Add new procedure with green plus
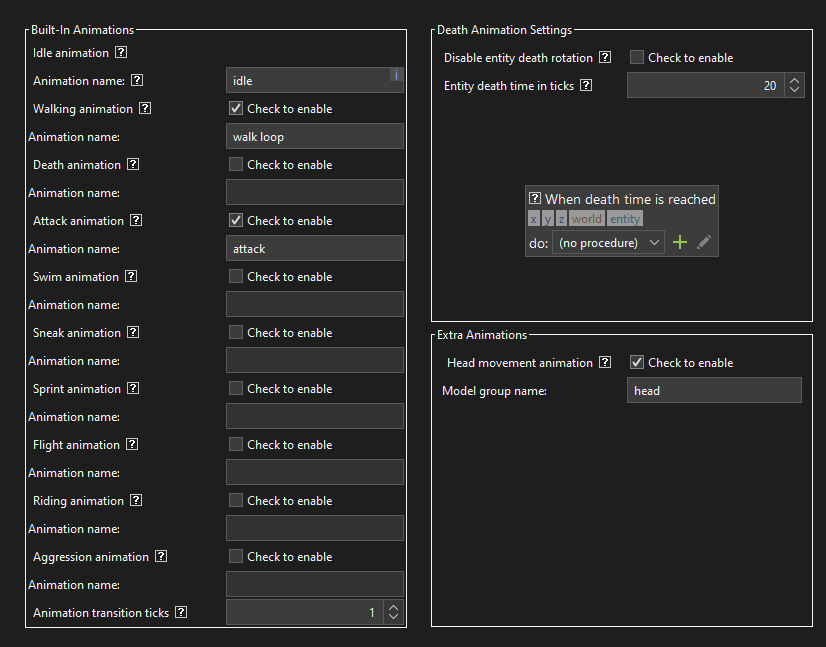826x647 pixels. [680, 242]
